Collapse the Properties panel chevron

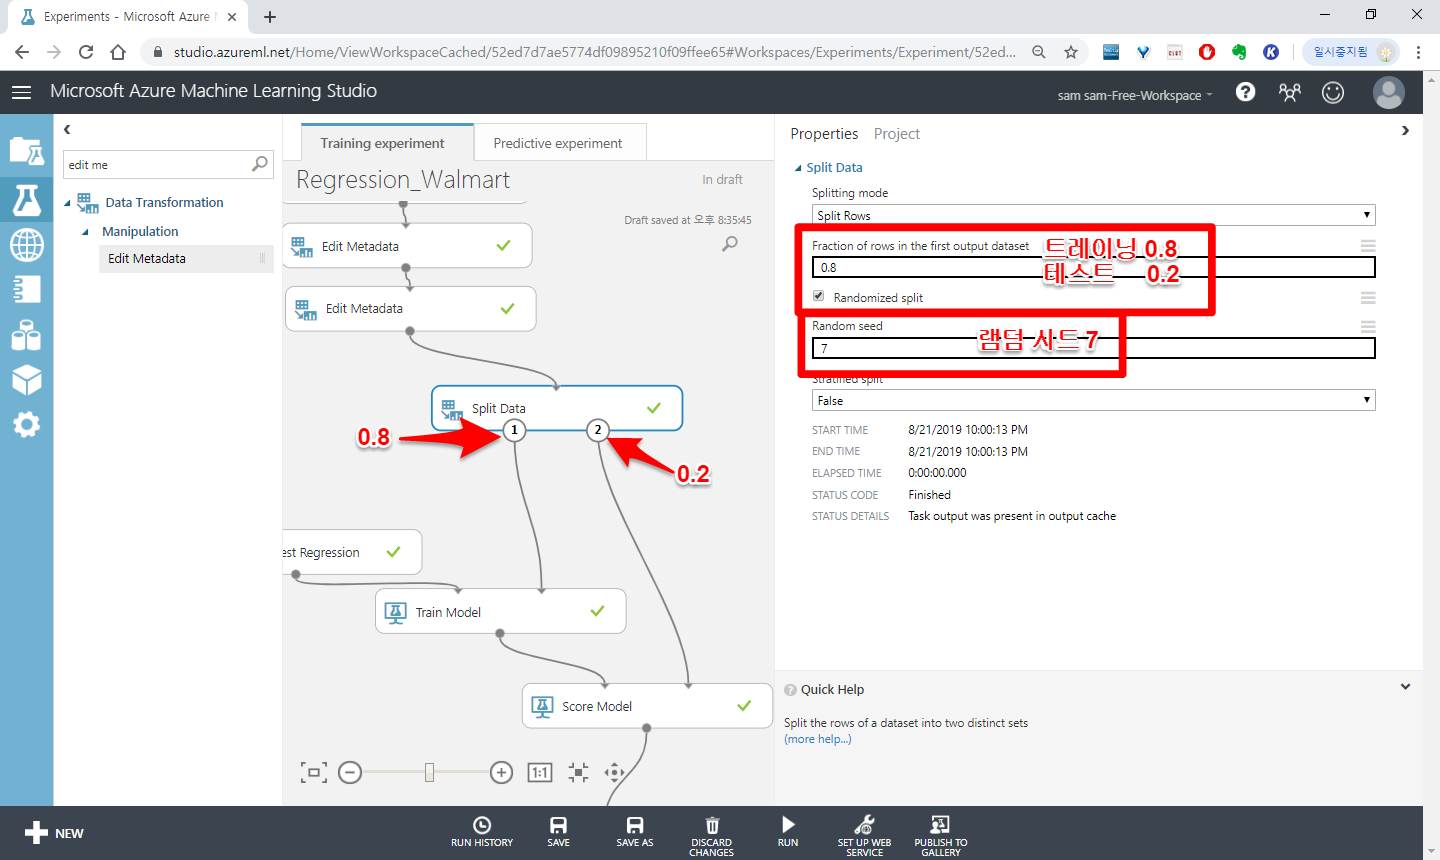(x=1405, y=131)
